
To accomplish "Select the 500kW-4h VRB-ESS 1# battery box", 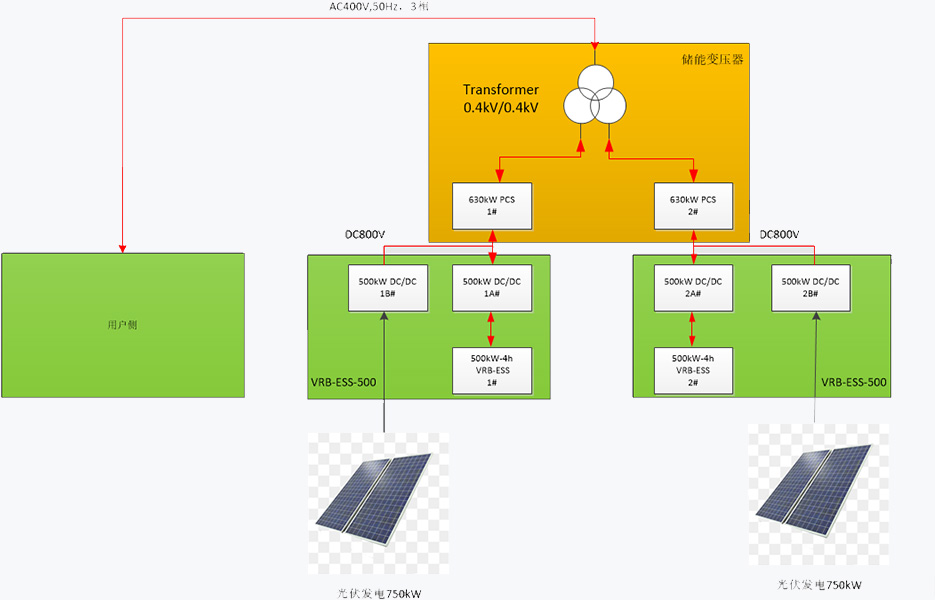I will [490, 370].
